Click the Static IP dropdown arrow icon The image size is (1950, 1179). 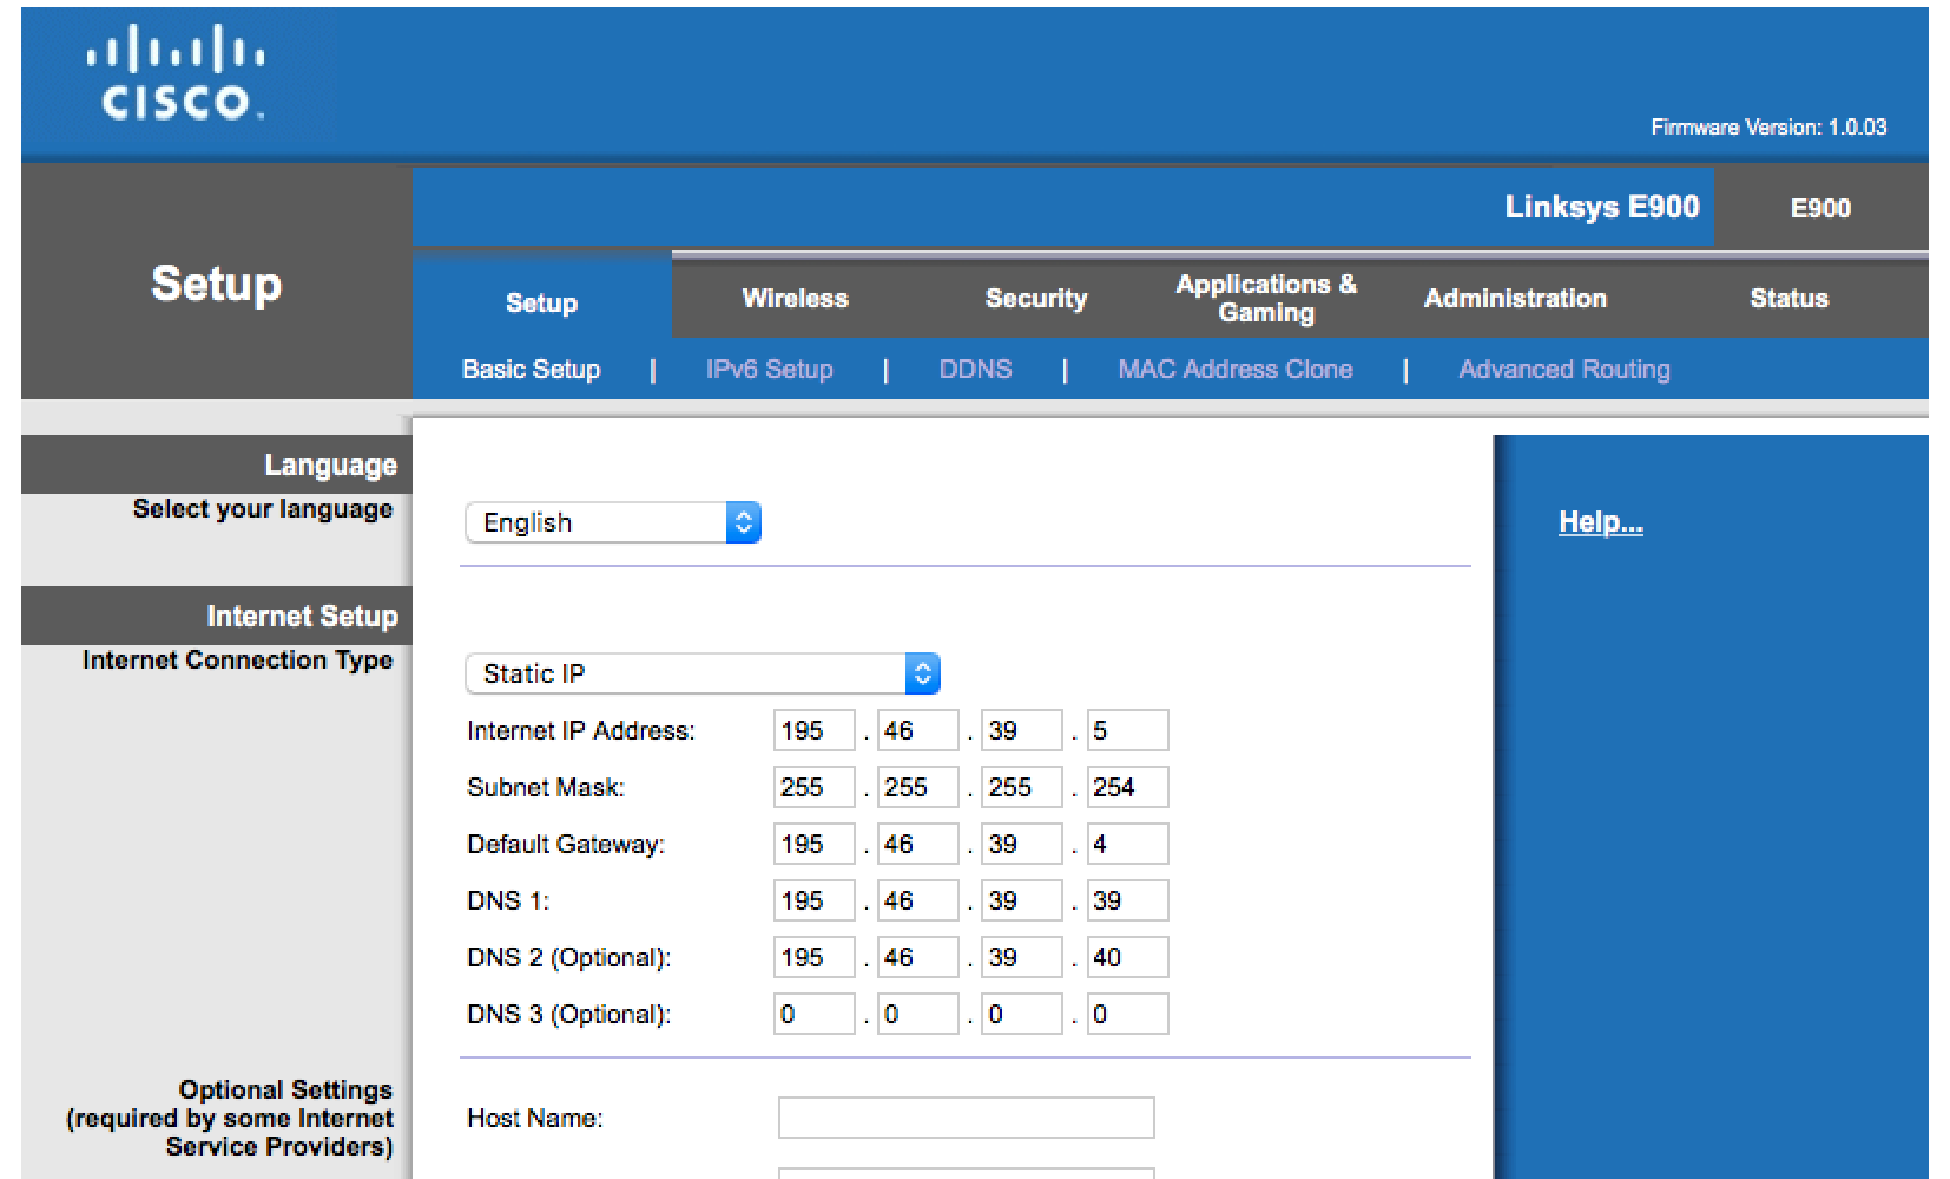pos(922,674)
